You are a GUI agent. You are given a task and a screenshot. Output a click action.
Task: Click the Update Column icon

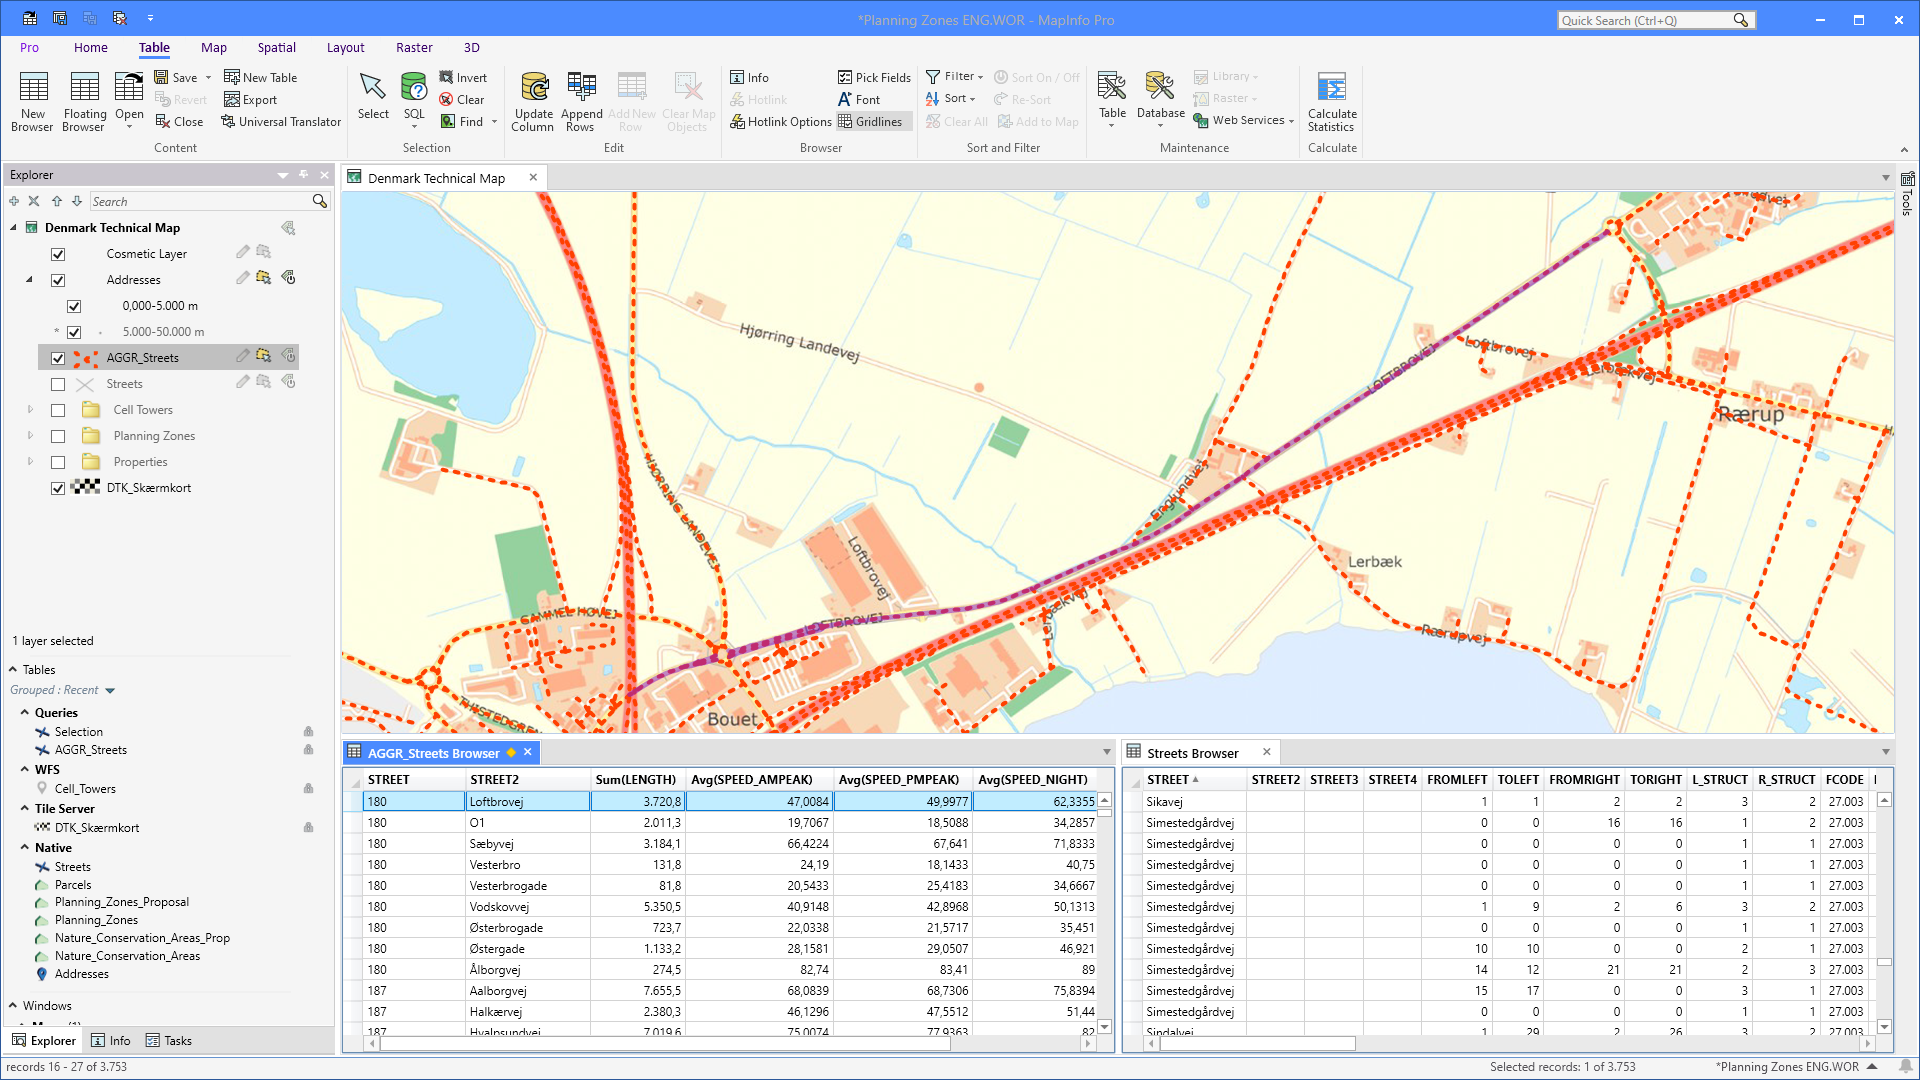(x=533, y=101)
